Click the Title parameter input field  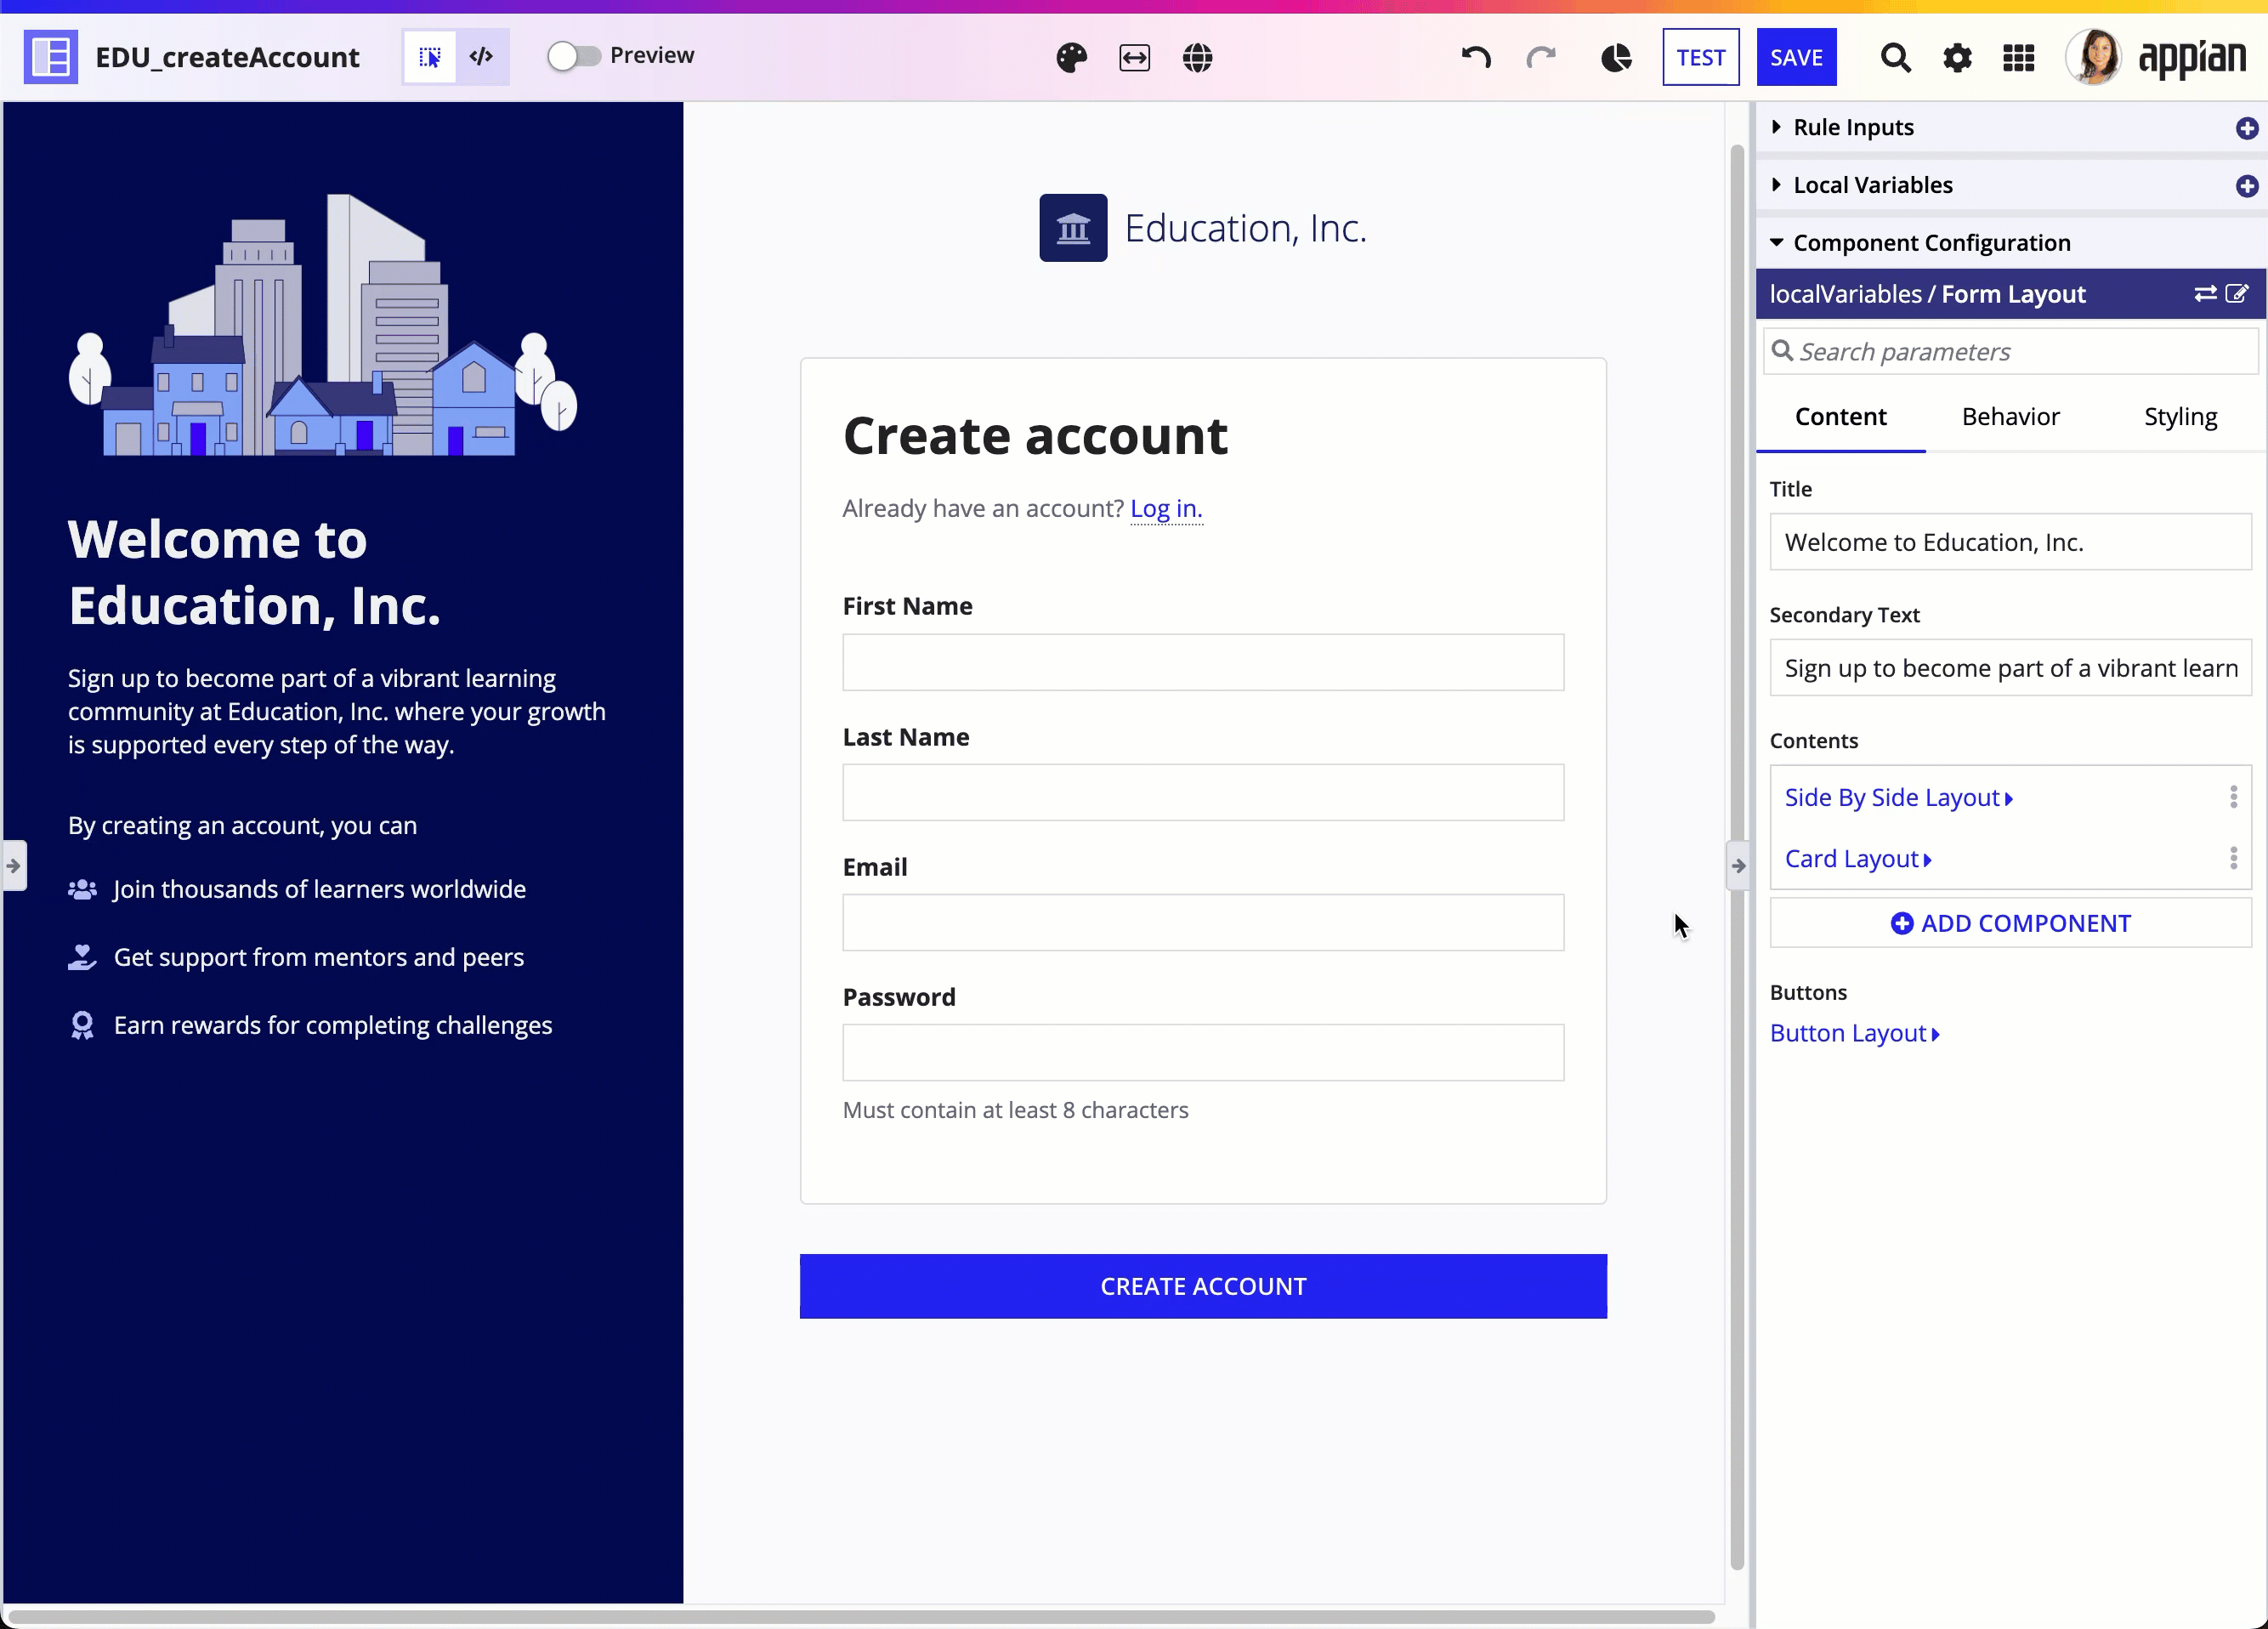tap(2010, 542)
